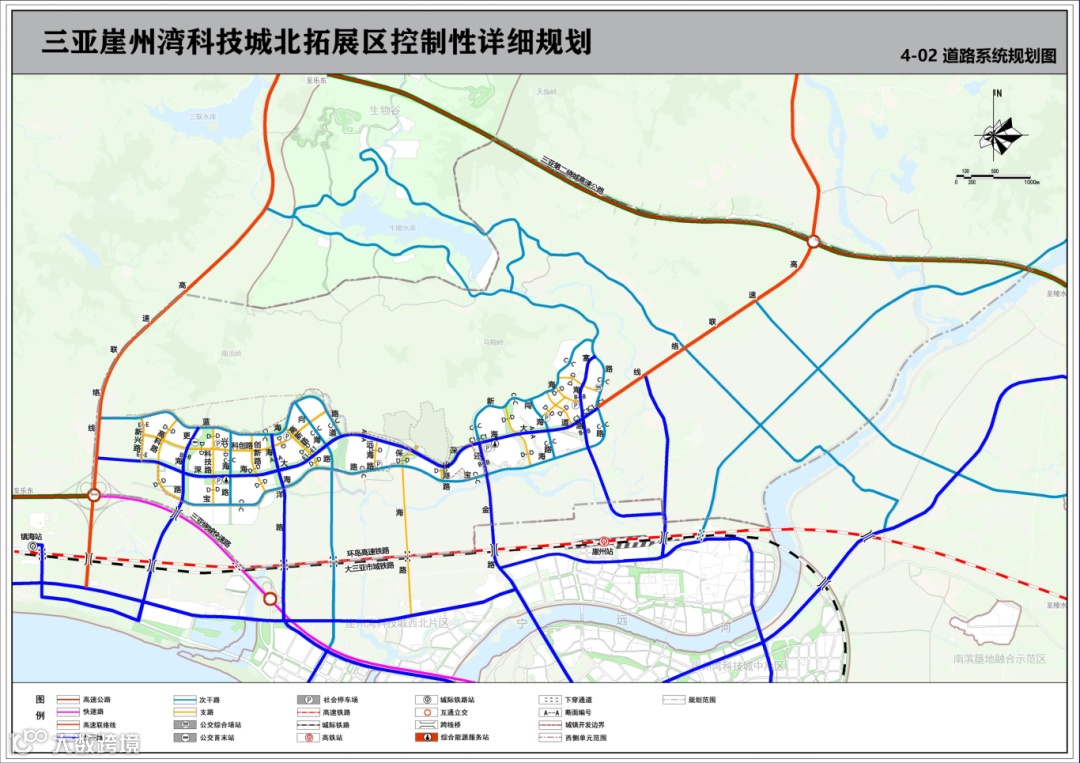Click the 崖州站 station icon on the map
The image size is (1080, 763).
[603, 542]
